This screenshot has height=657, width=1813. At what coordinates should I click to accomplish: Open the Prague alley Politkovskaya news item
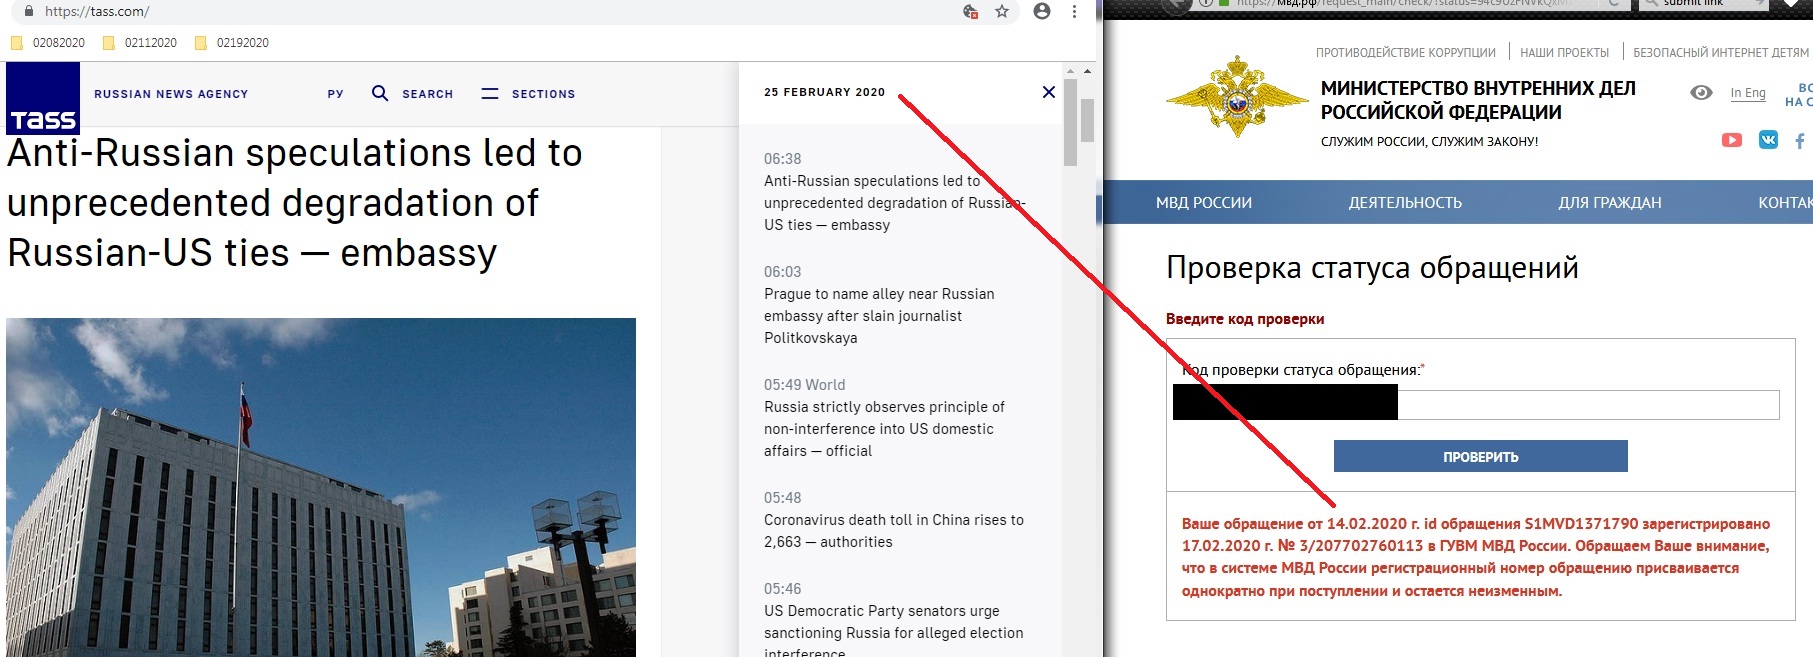[878, 315]
